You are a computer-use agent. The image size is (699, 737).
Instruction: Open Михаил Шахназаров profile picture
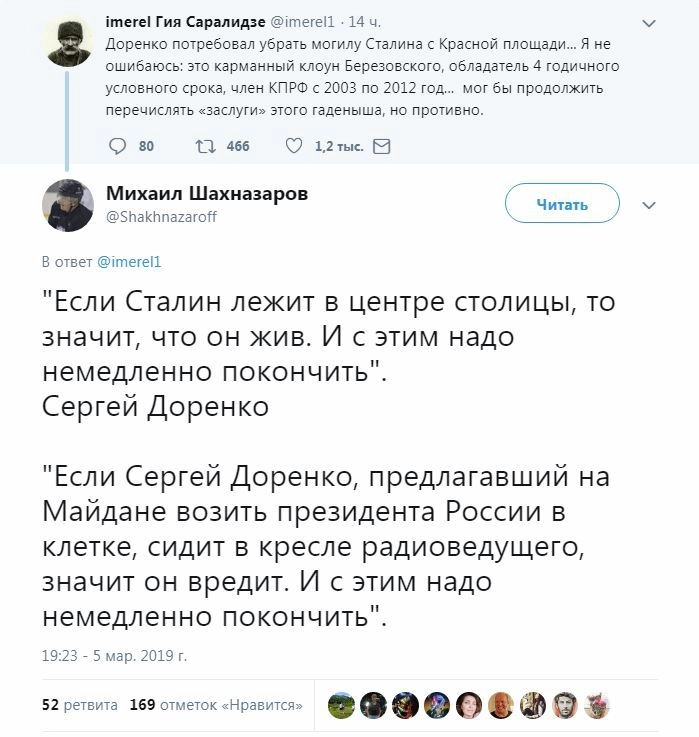click(67, 205)
